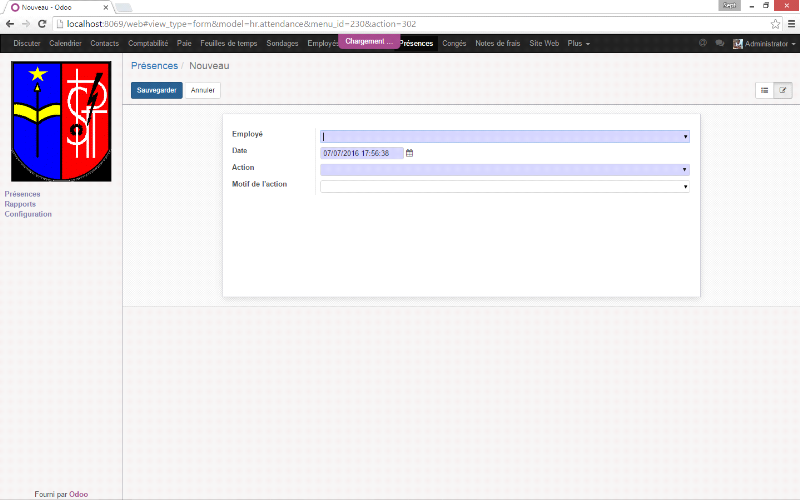The height and width of the screenshot is (500, 800).
Task: Open the Discuter menu
Action: point(27,43)
